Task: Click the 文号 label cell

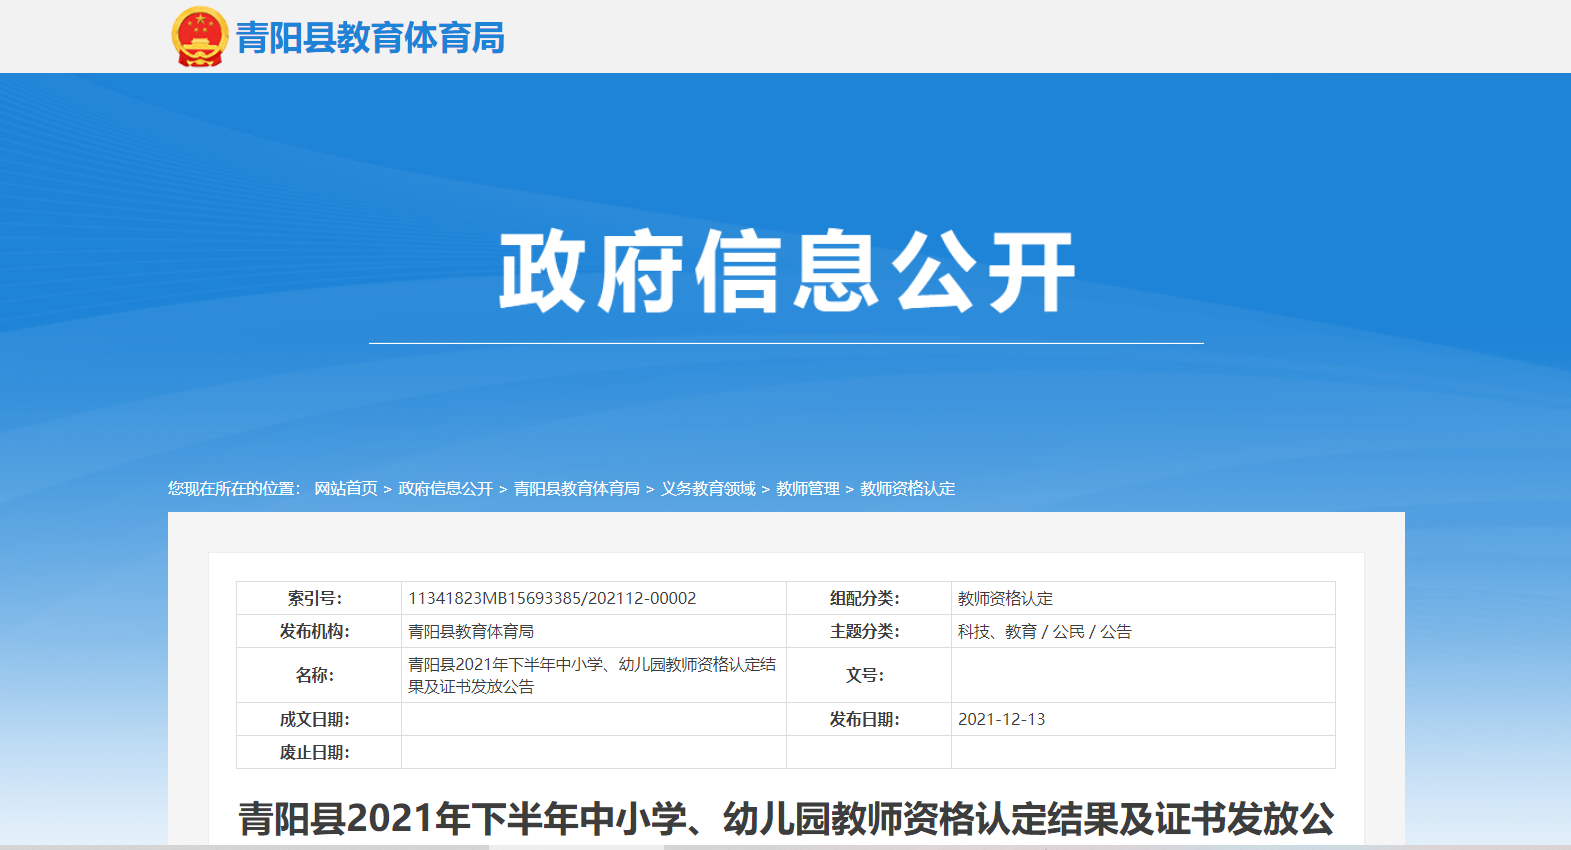Action: click(865, 675)
